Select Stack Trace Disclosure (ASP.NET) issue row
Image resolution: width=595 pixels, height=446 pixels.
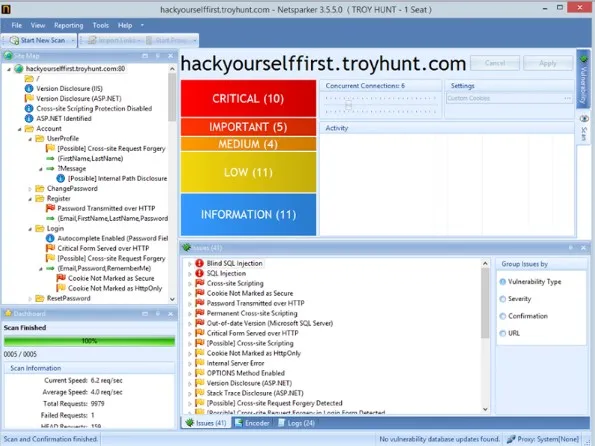point(255,393)
